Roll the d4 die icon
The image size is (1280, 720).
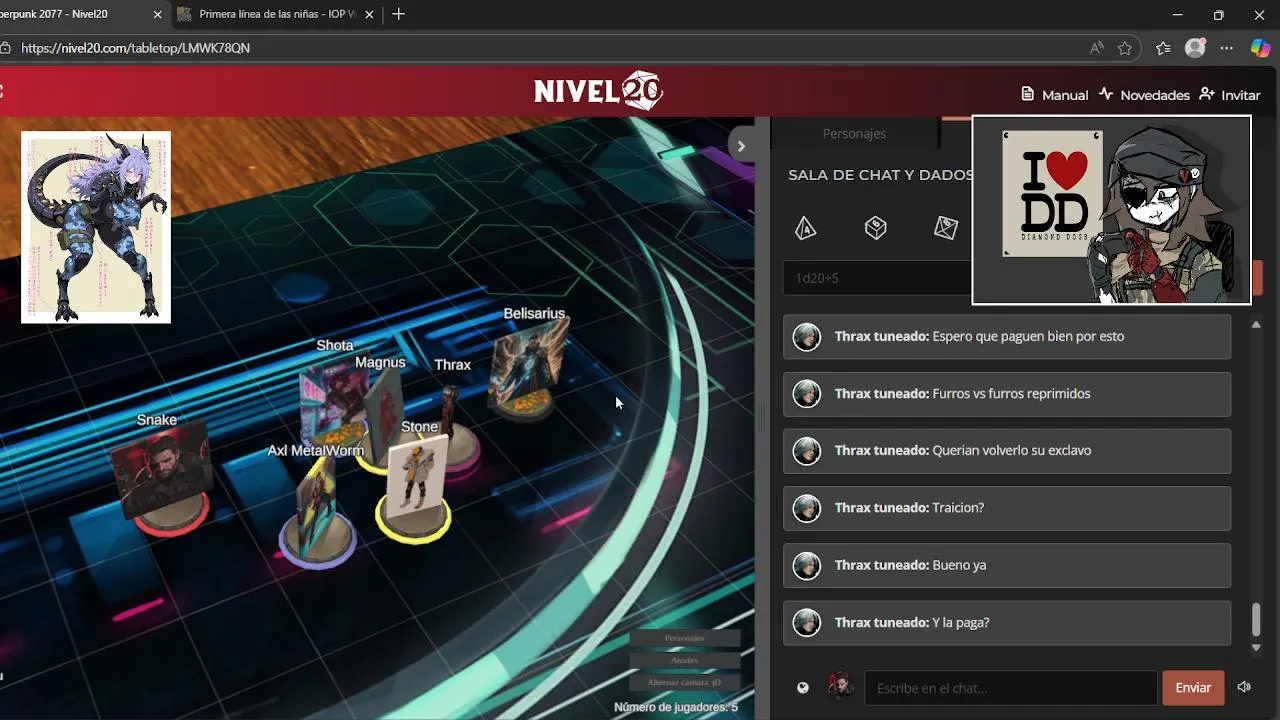pos(805,229)
